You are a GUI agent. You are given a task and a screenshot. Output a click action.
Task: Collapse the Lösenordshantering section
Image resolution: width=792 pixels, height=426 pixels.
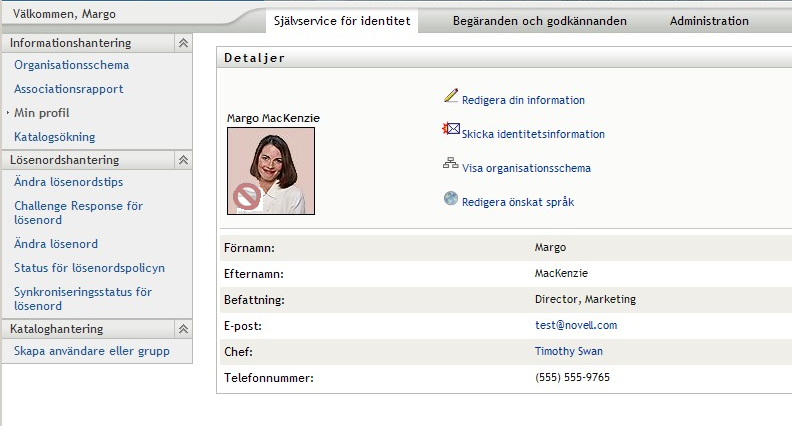[x=183, y=160]
